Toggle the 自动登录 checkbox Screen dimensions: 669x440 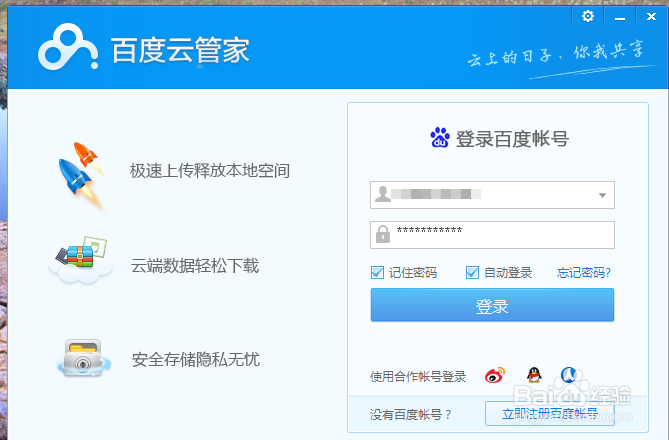472,272
